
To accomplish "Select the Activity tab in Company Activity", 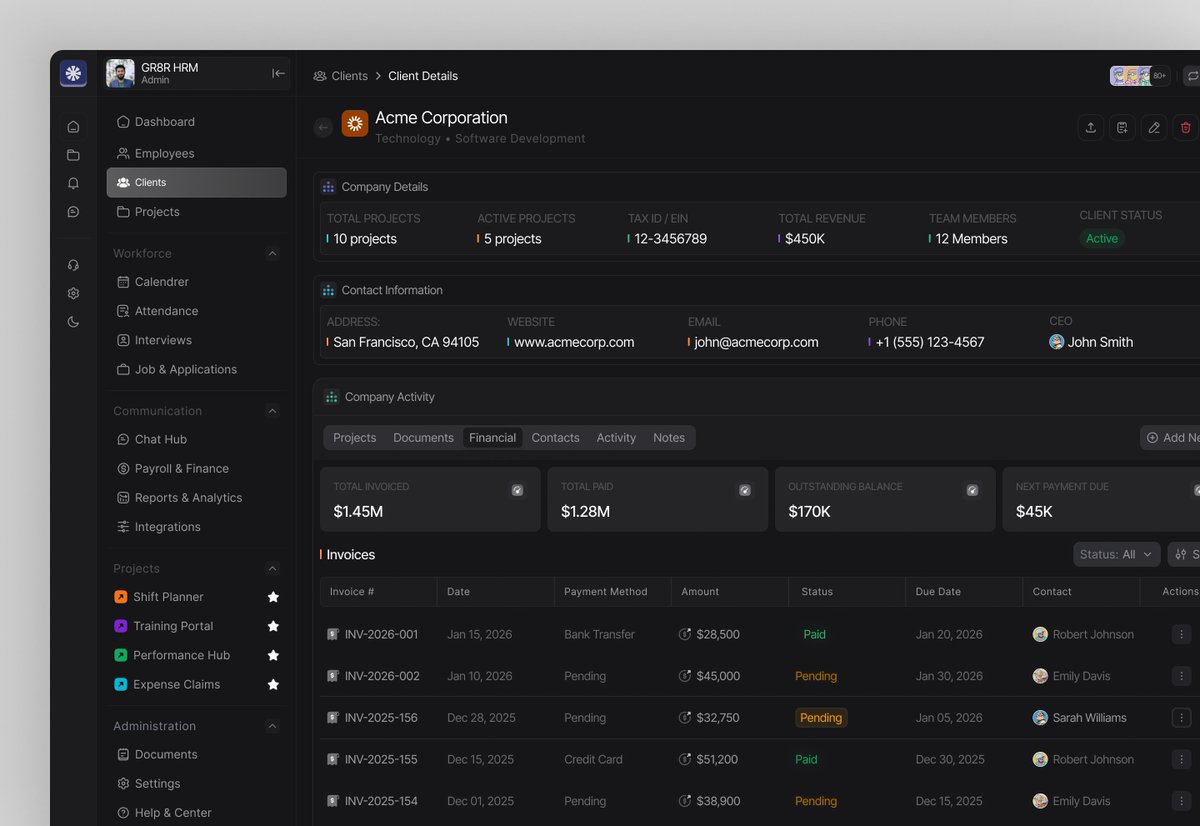I will point(616,437).
